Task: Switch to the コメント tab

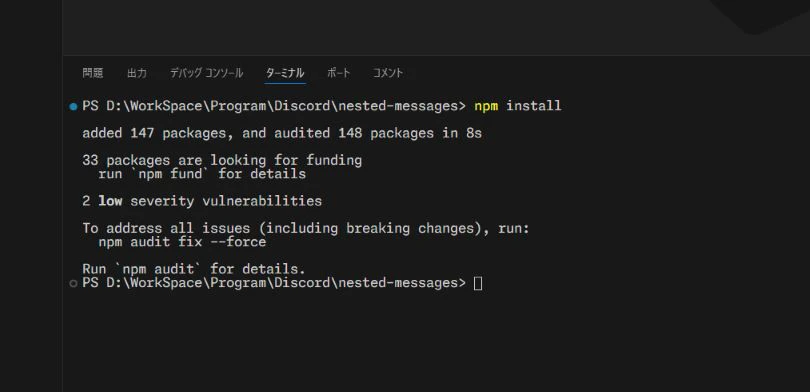Action: [x=388, y=73]
